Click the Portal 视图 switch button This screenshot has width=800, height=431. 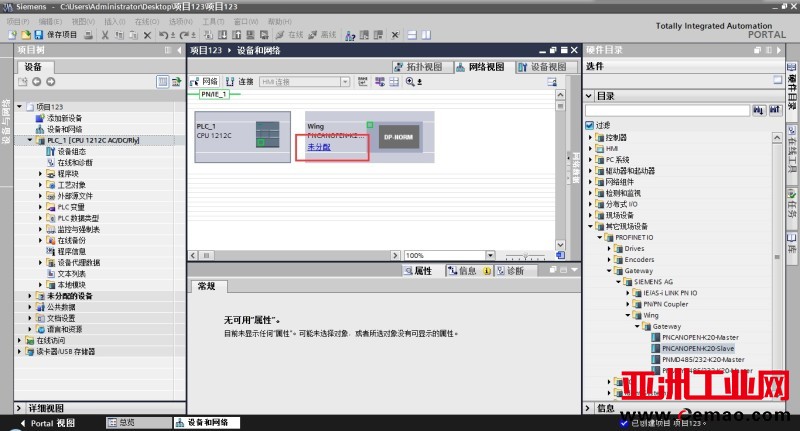point(48,423)
